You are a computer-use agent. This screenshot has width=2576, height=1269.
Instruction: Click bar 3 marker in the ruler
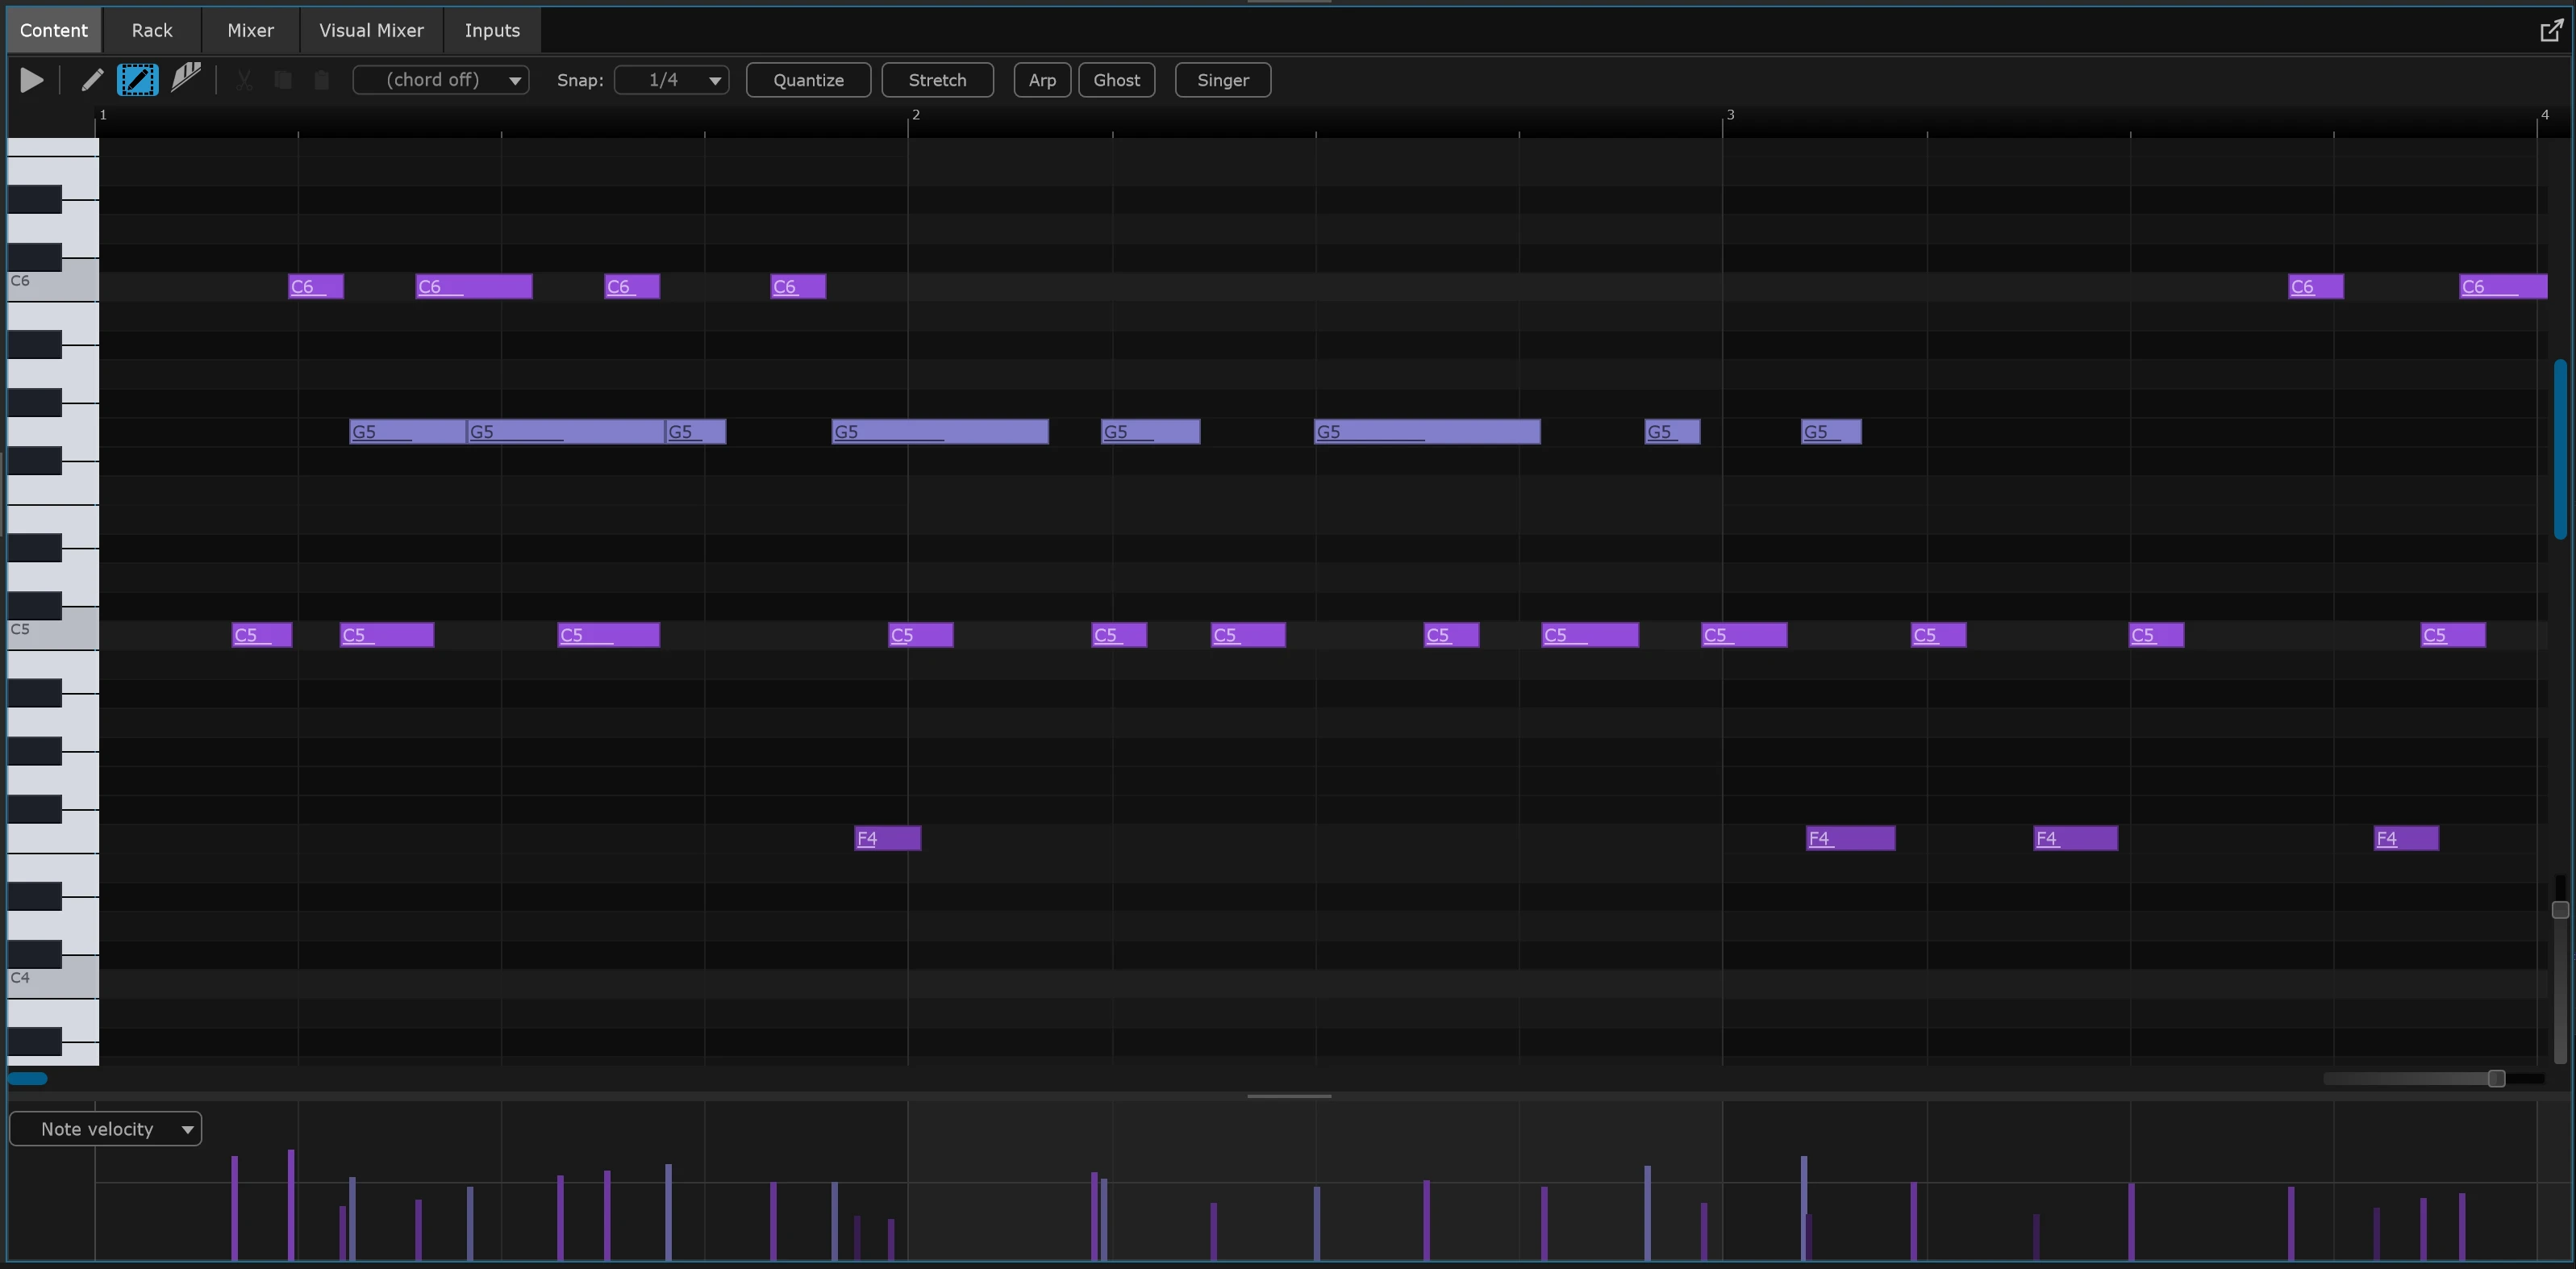1729,115
